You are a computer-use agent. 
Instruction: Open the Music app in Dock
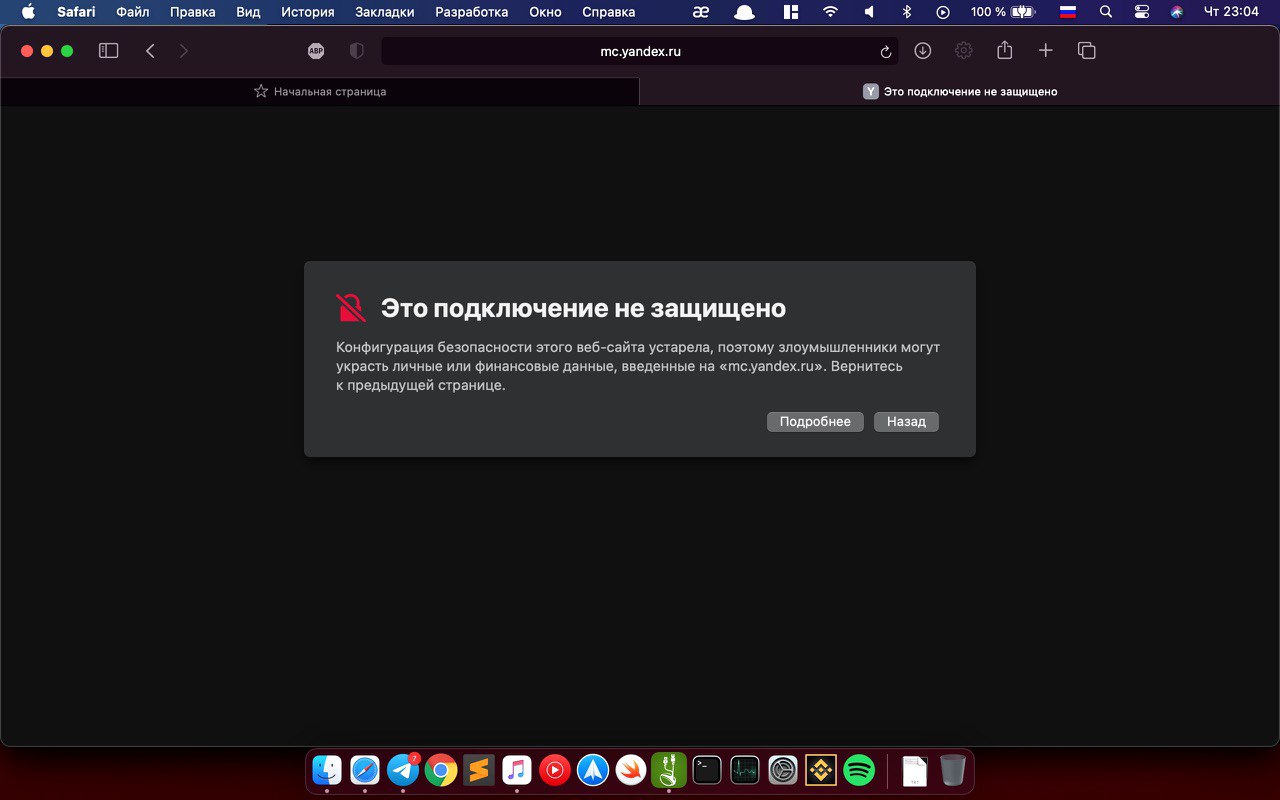[x=517, y=770]
